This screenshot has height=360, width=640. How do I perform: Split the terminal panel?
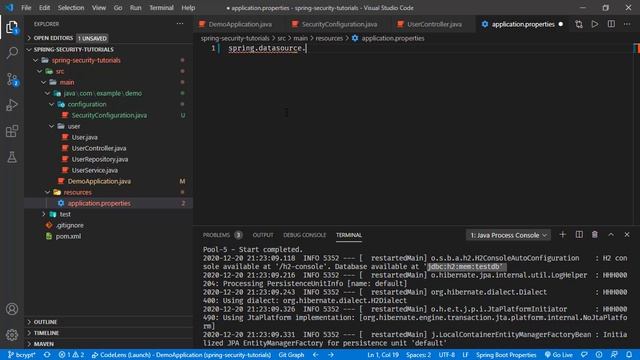coord(579,235)
